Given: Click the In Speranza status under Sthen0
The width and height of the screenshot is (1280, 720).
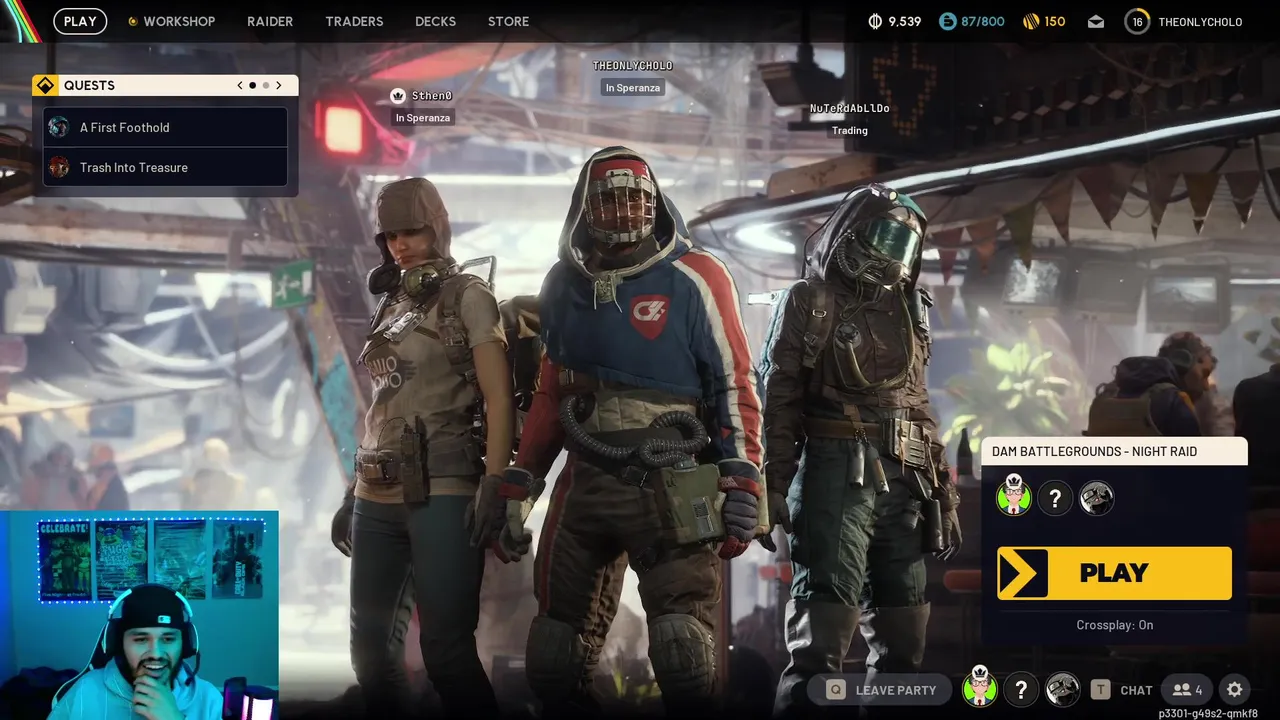Looking at the screenshot, I should coord(423,118).
